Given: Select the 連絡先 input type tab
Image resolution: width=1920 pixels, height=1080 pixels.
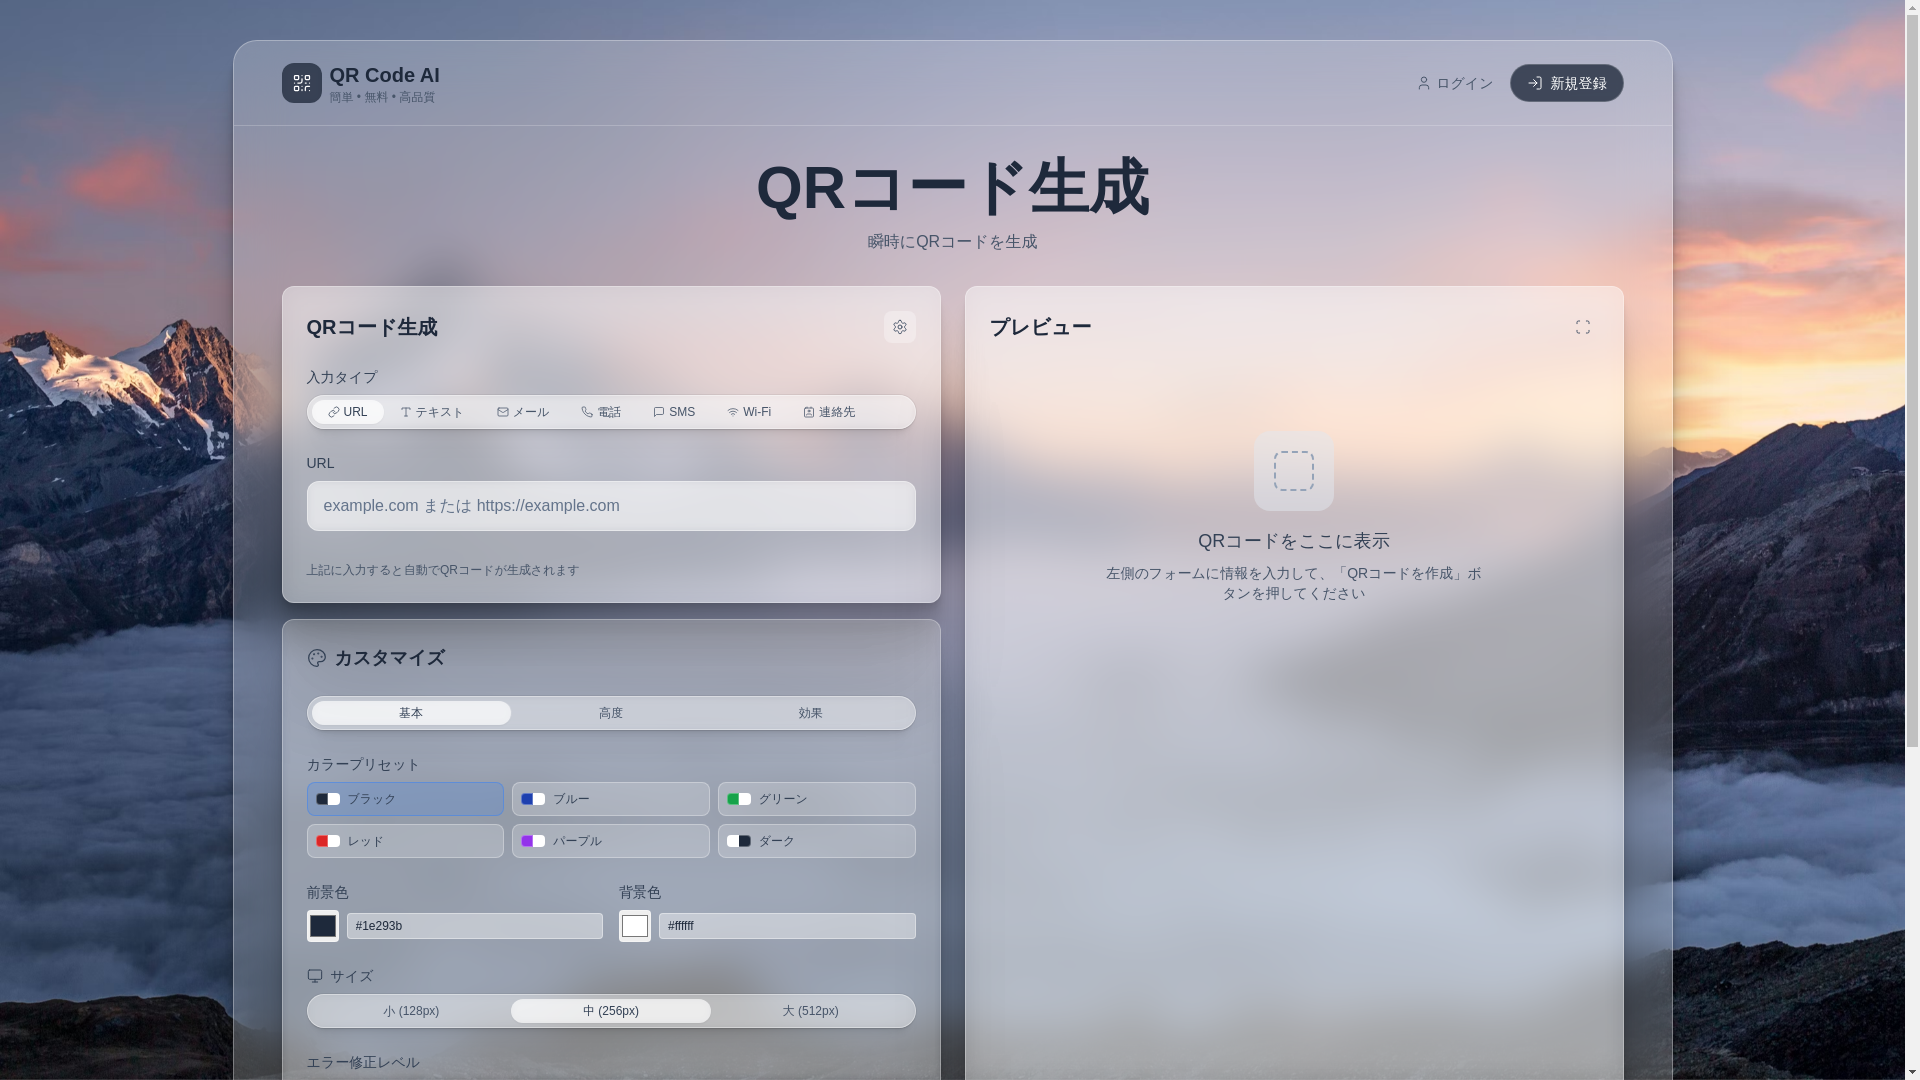Looking at the screenshot, I should (x=828, y=412).
